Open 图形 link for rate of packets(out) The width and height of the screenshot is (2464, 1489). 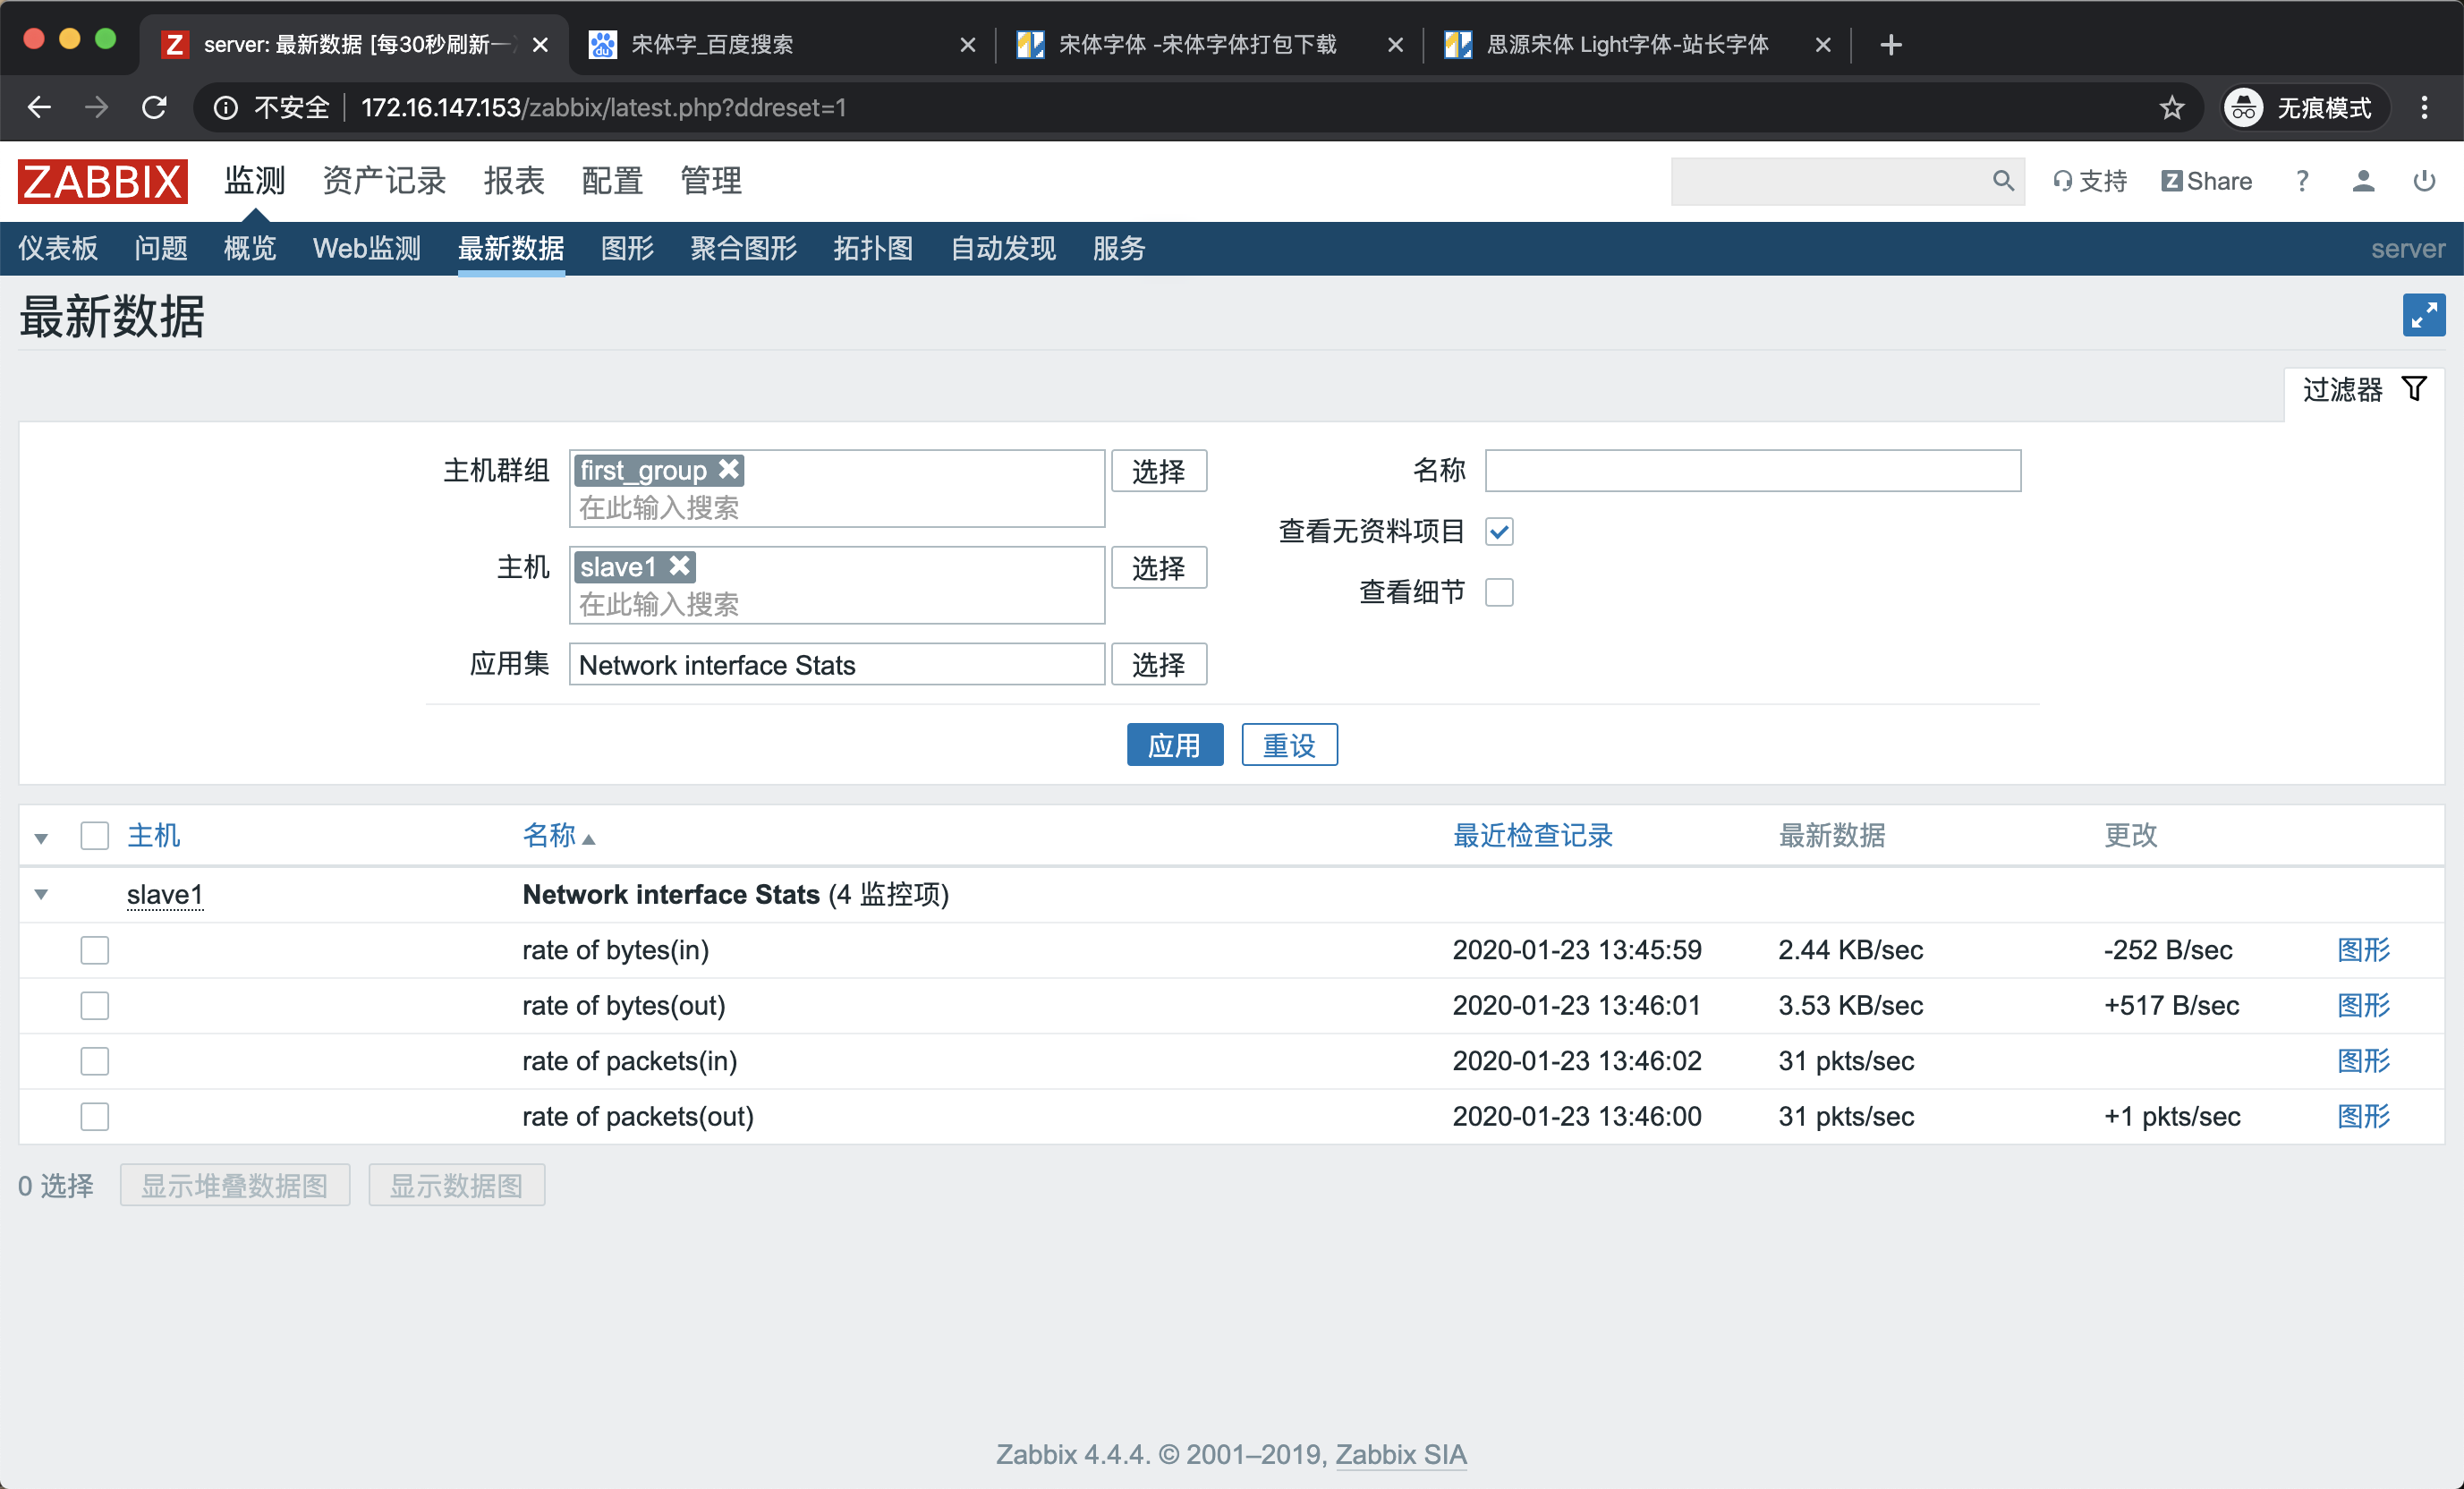2362,1116
